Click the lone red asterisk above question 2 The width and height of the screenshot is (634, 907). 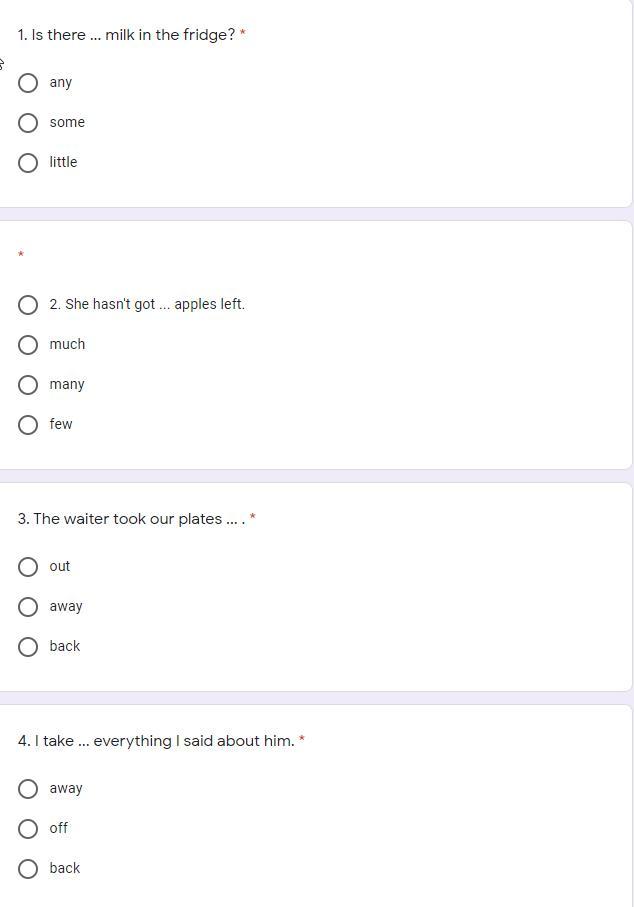(x=21, y=256)
